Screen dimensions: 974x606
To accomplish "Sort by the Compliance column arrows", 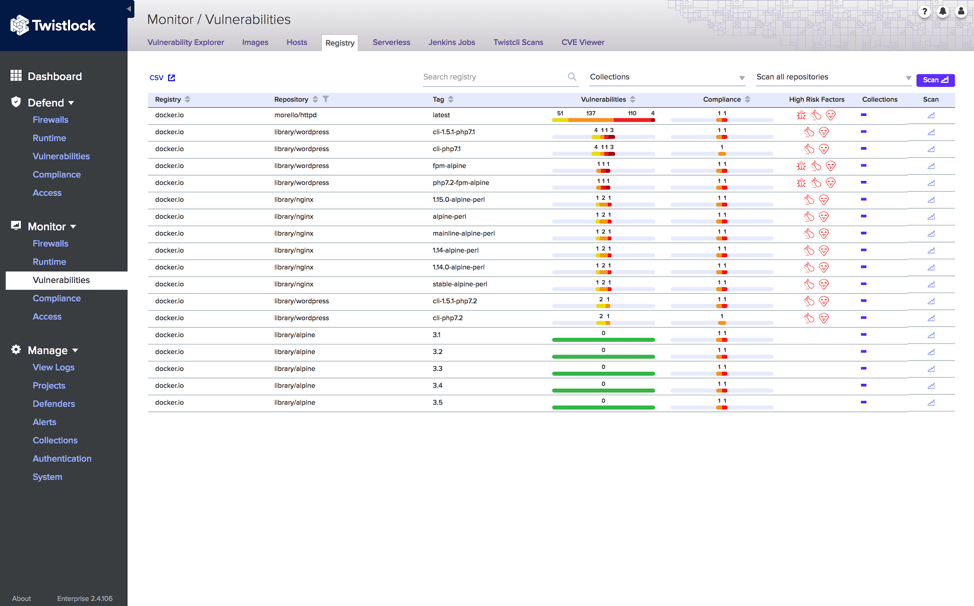I will 749,99.
